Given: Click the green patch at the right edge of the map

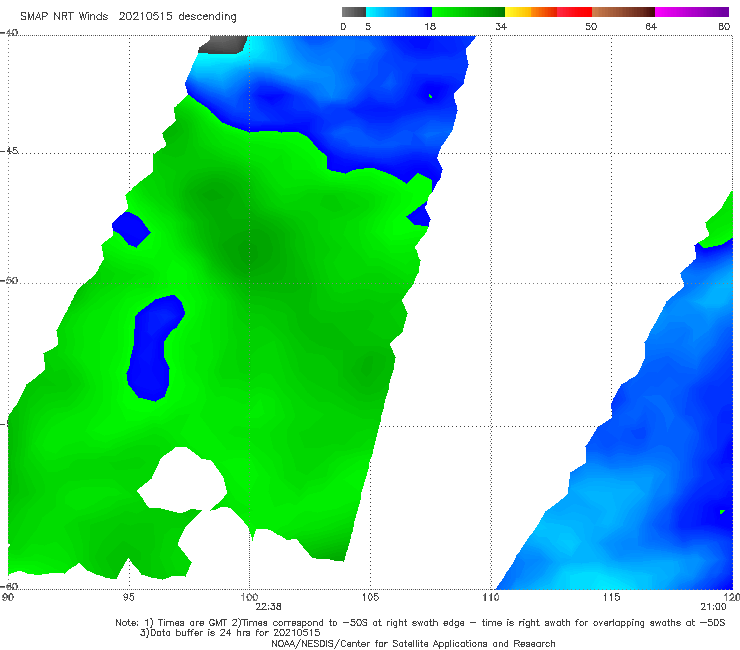Looking at the screenshot, I should [x=720, y=224].
